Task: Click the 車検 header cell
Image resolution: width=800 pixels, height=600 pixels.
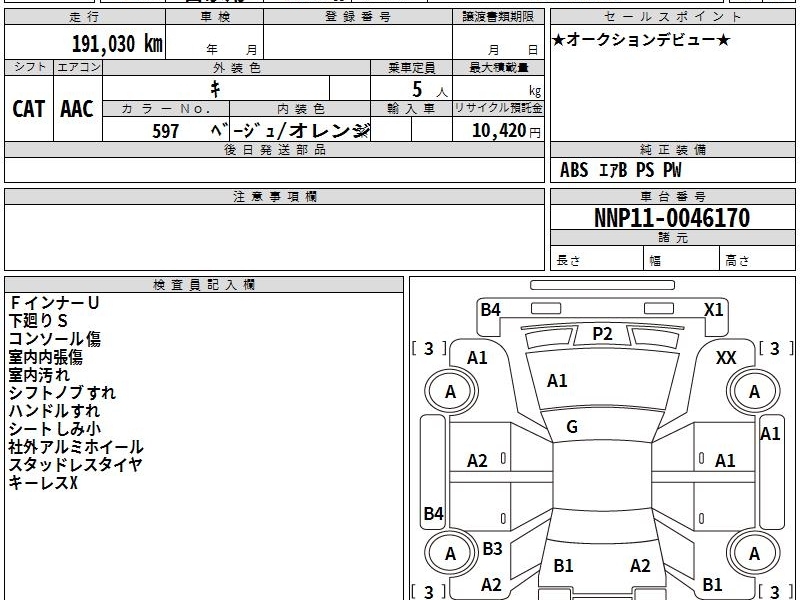Action: click(215, 17)
